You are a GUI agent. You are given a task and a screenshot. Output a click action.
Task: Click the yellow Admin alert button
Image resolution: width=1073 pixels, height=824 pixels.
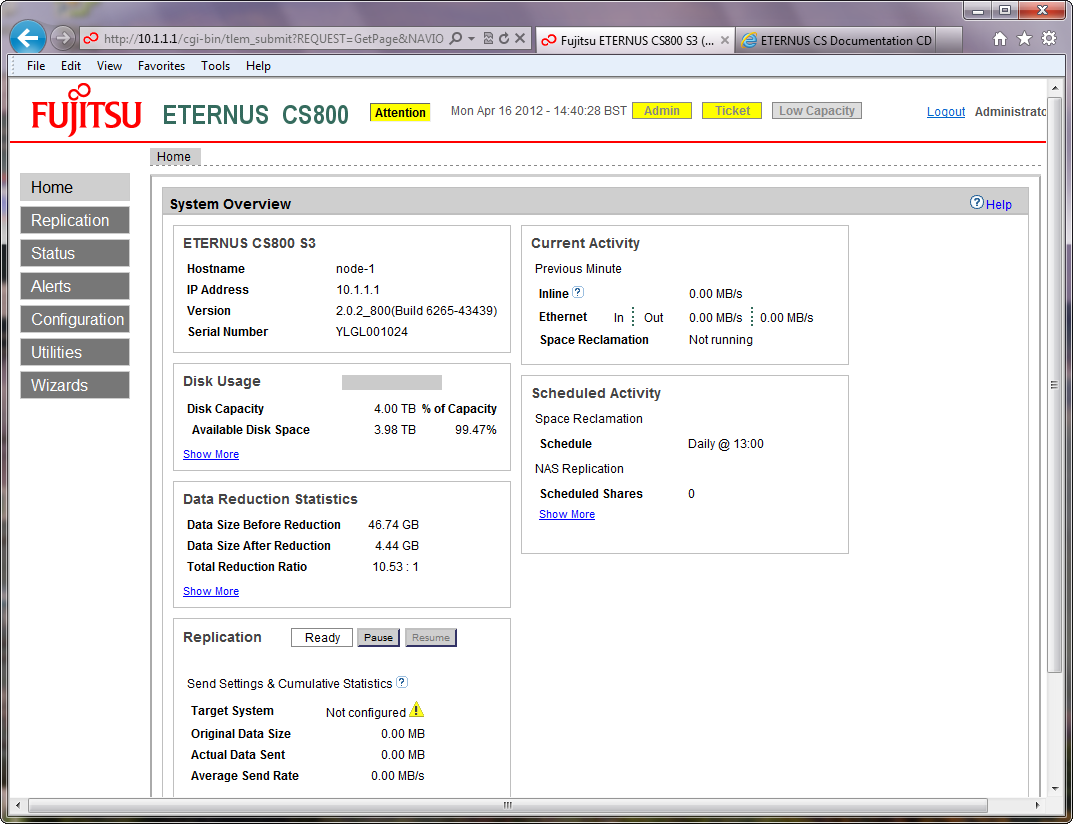[662, 111]
